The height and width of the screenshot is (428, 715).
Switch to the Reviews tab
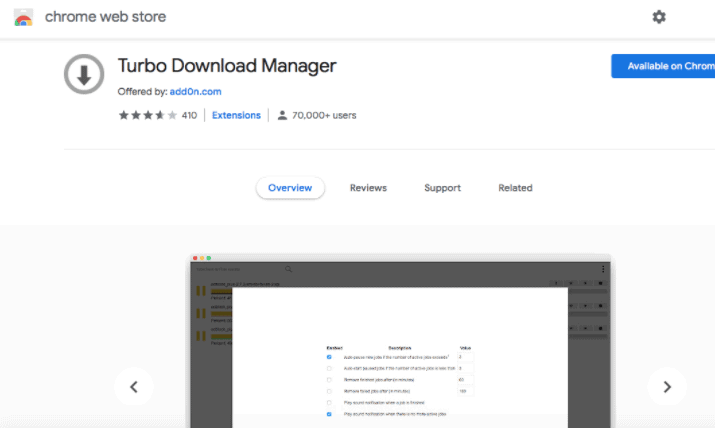pos(368,188)
